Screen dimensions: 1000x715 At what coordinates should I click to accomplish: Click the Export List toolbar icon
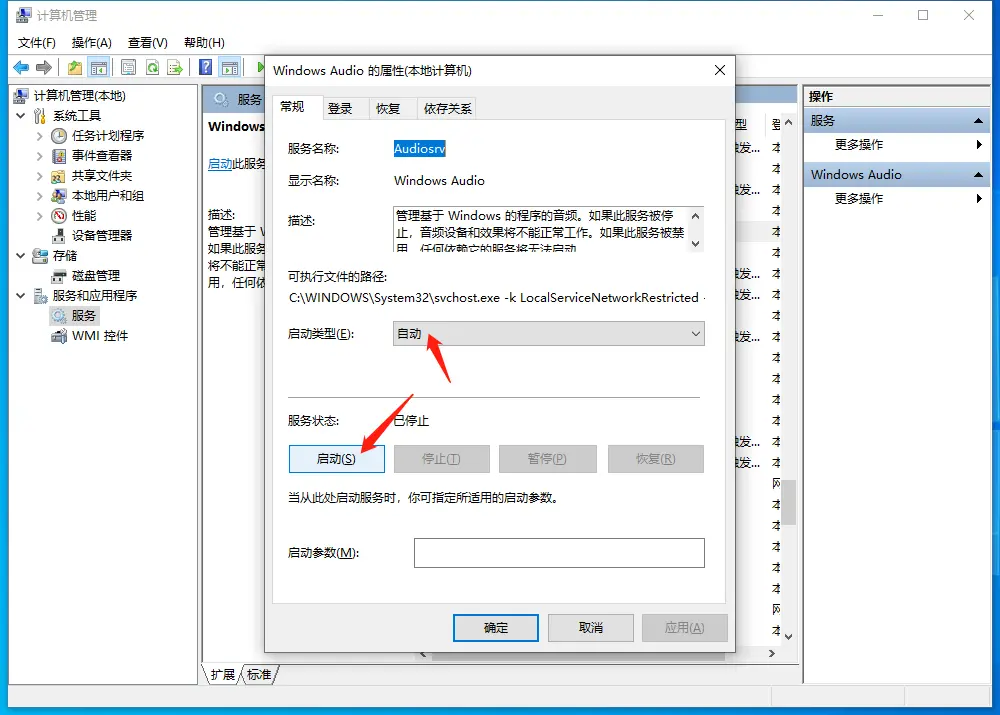(x=175, y=67)
